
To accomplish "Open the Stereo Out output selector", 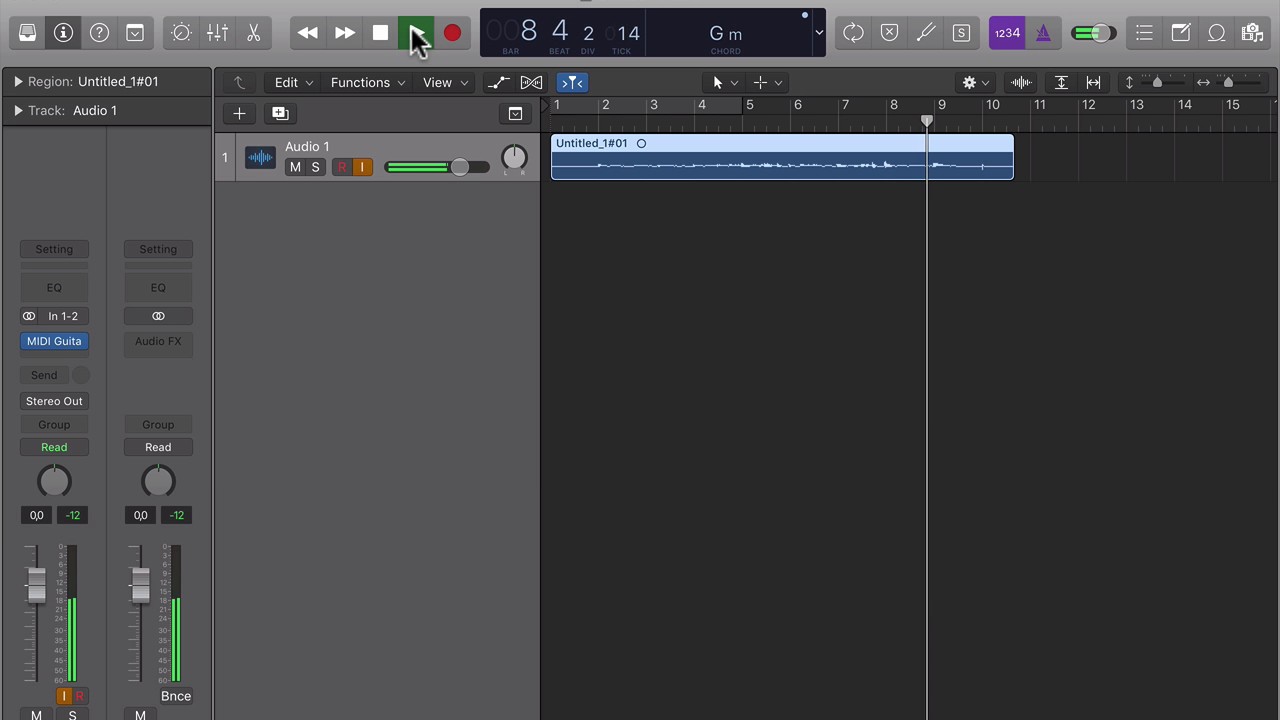I will tap(54, 401).
